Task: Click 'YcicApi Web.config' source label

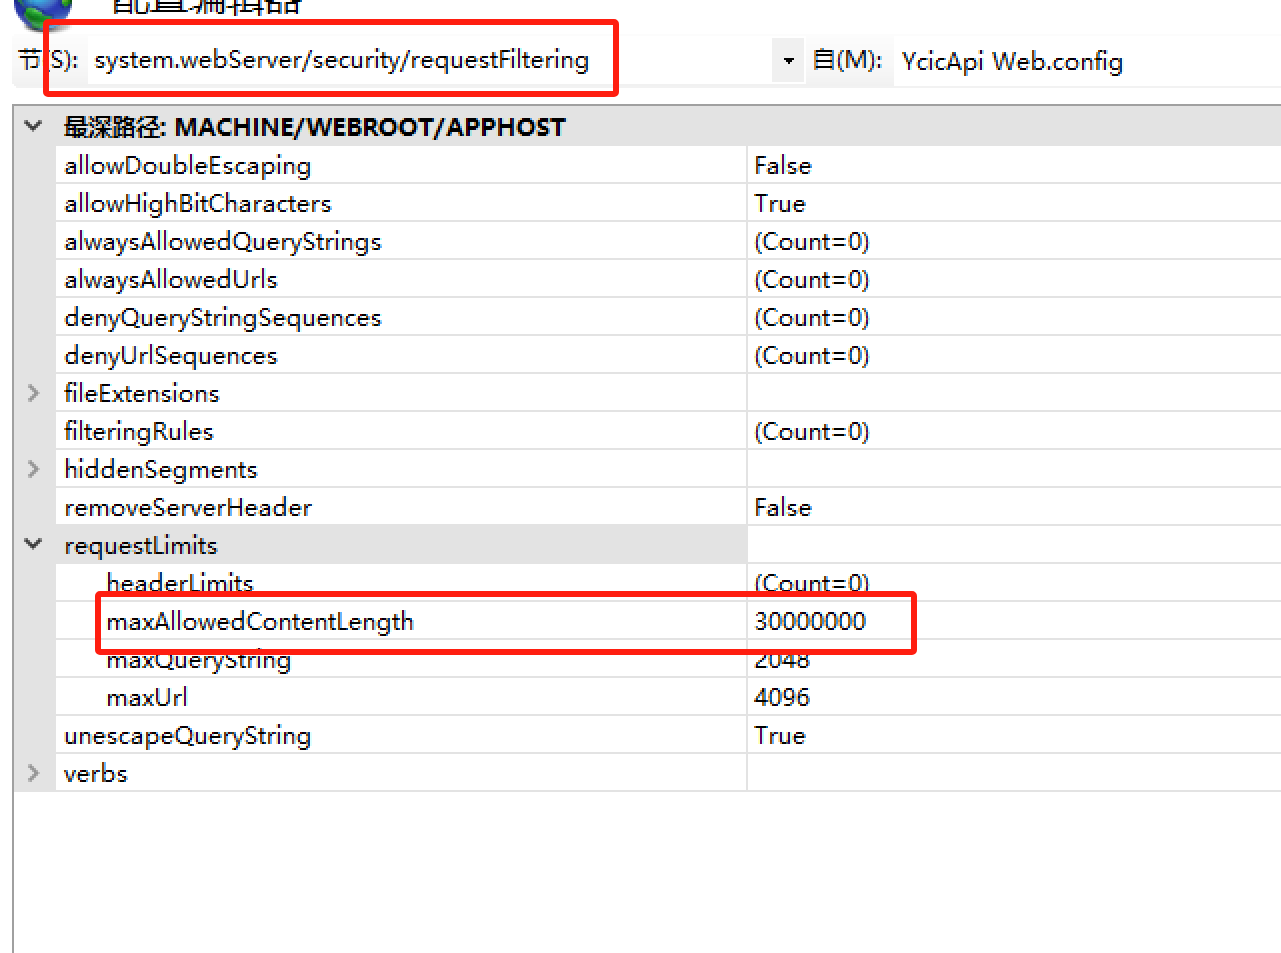Action: pos(1012,61)
